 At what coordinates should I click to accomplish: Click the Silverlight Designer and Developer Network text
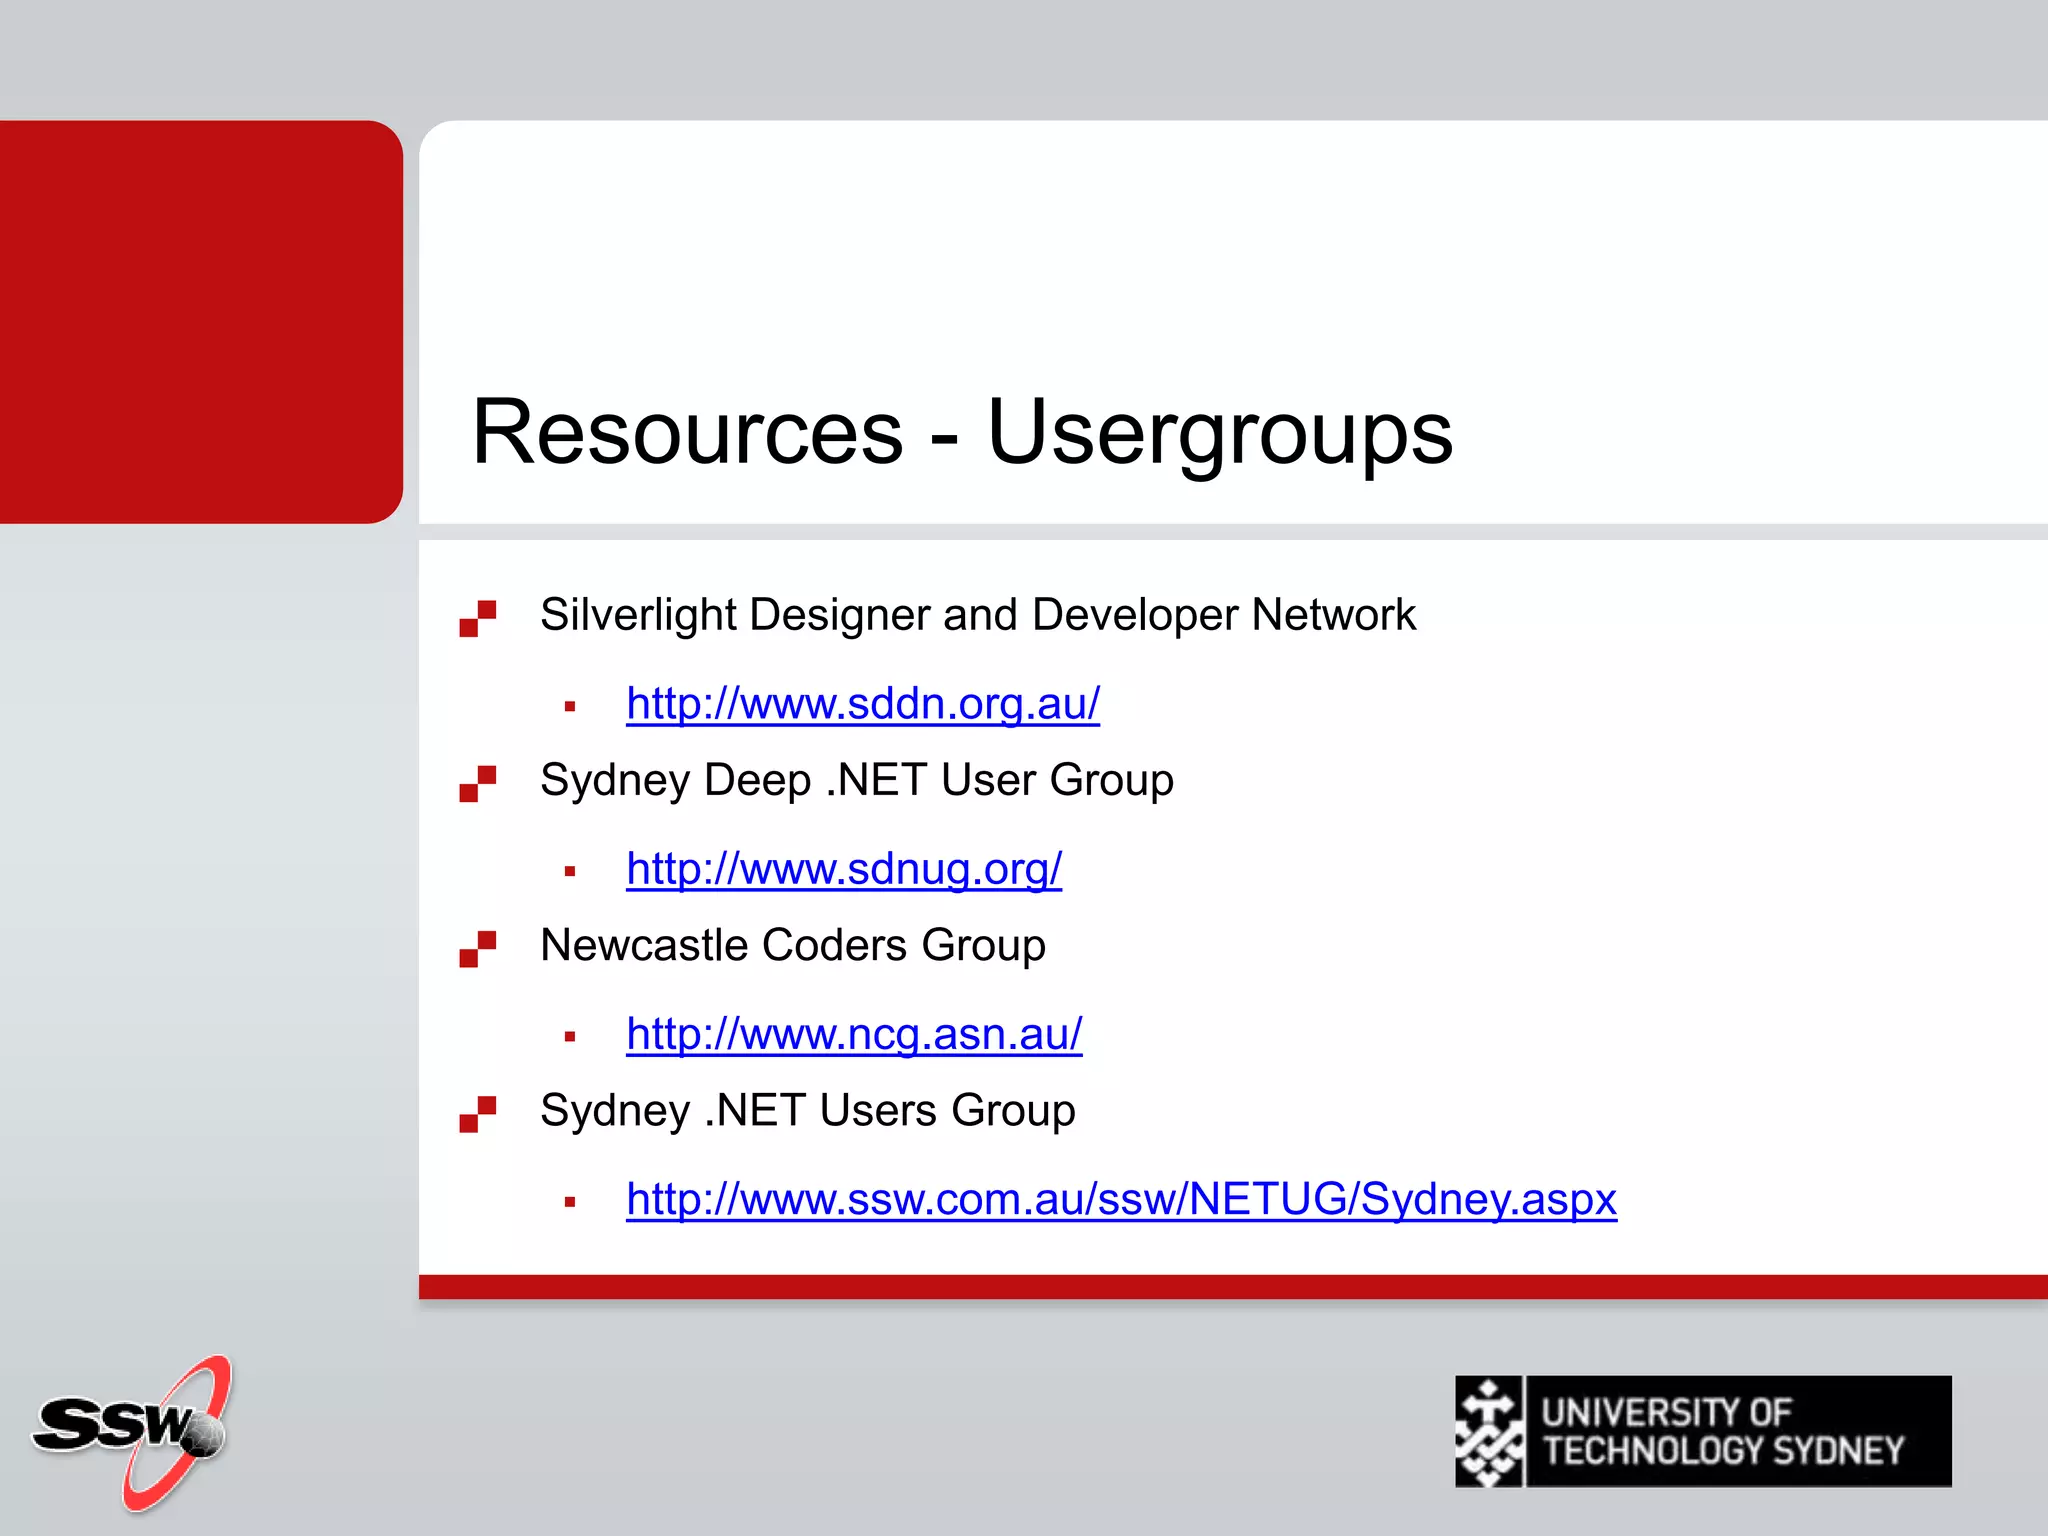977,615
